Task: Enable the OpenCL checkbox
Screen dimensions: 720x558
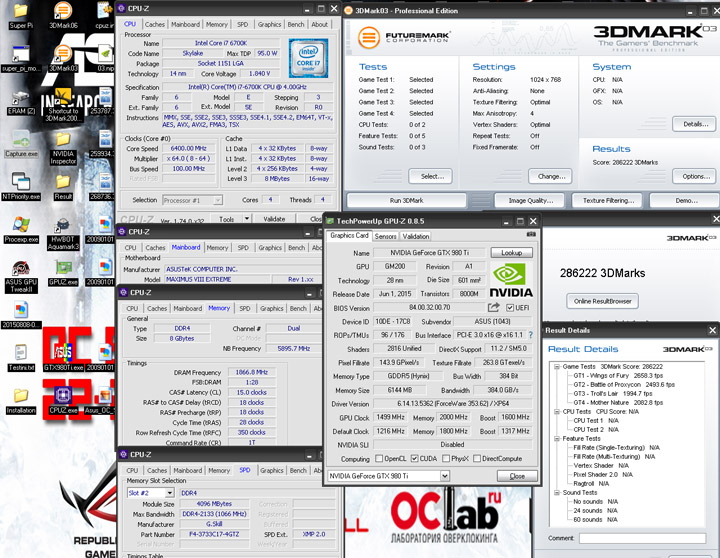Action: pyautogui.click(x=379, y=458)
